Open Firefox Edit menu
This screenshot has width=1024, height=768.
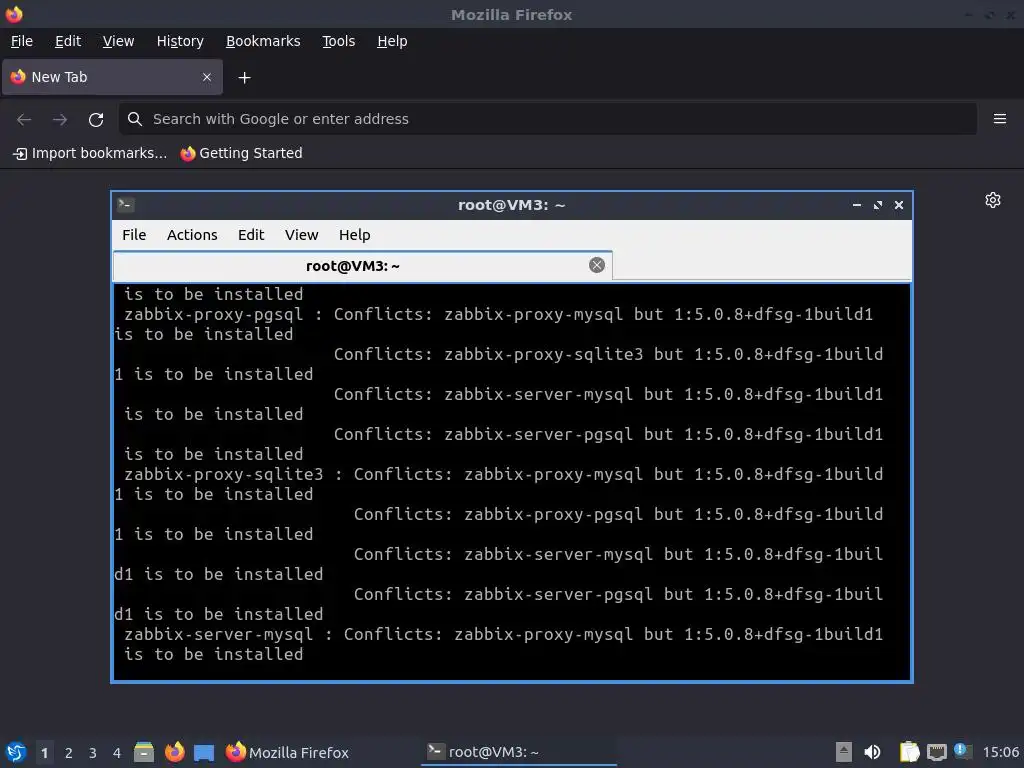point(68,41)
